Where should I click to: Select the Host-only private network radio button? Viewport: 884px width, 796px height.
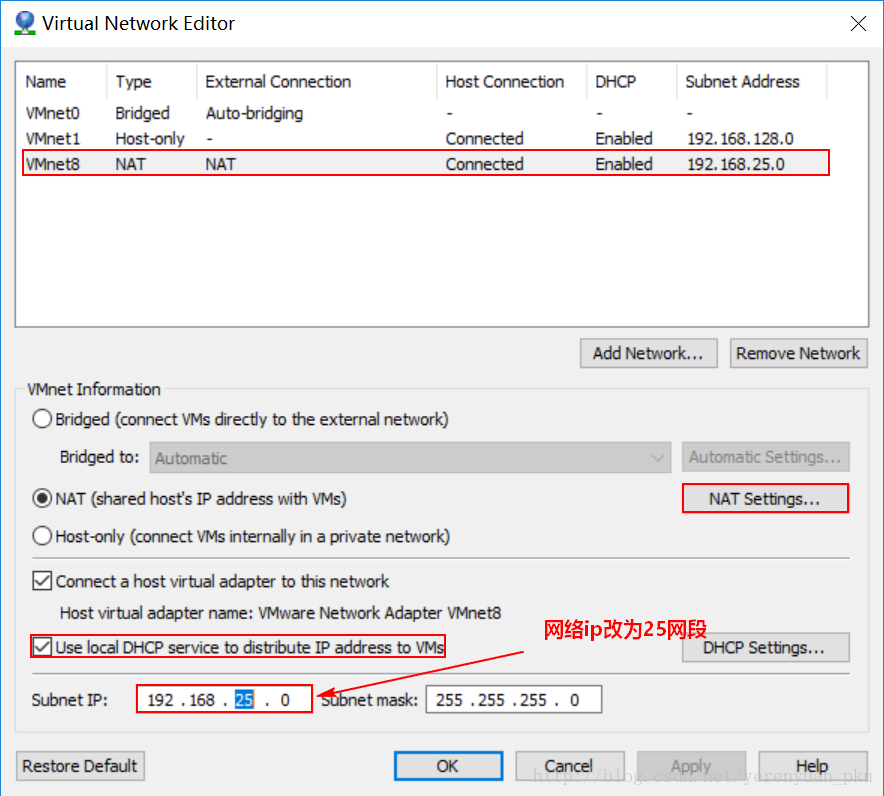point(42,536)
